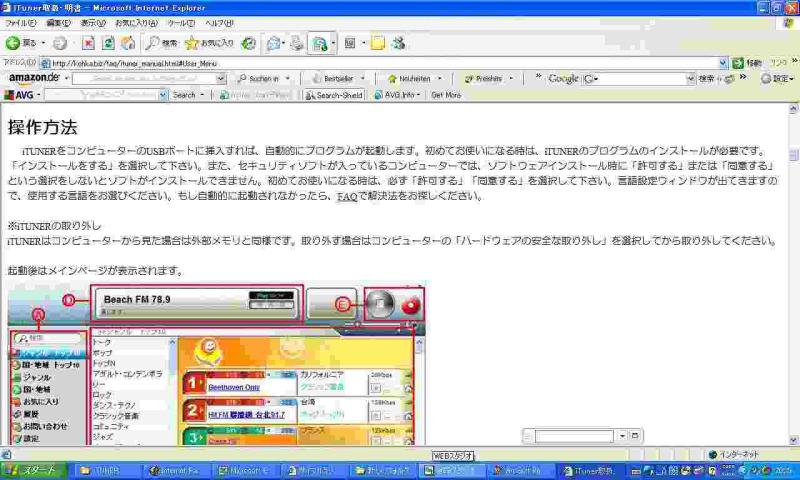The width and height of the screenshot is (800, 480).
Task: Refresh the page with the Refresh icon
Action: [x=108, y=44]
